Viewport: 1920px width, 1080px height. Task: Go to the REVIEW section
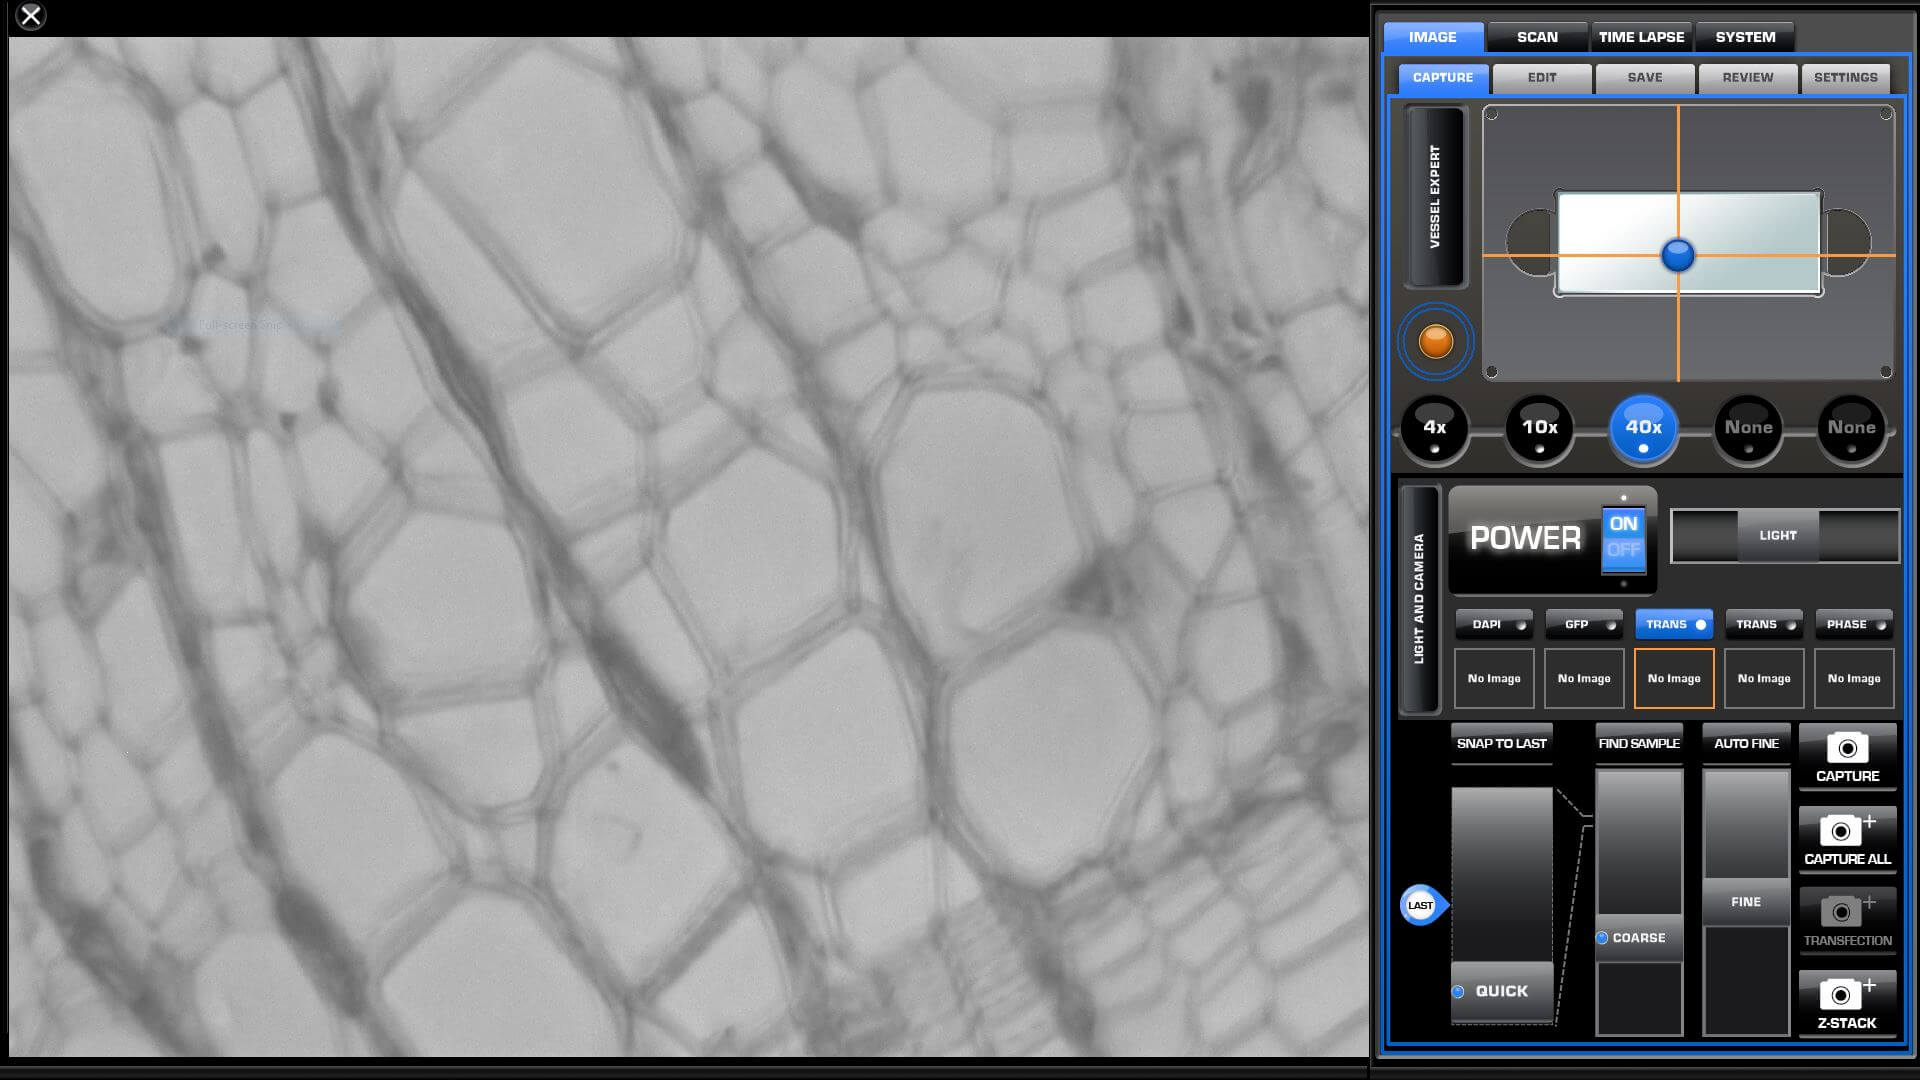[1747, 78]
